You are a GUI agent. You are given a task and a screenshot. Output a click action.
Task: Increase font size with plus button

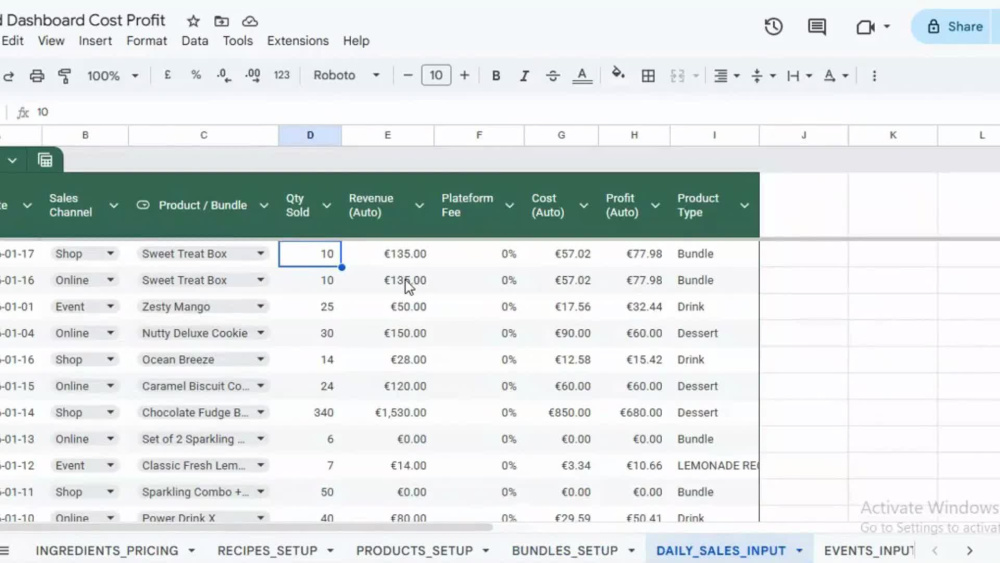coord(464,75)
